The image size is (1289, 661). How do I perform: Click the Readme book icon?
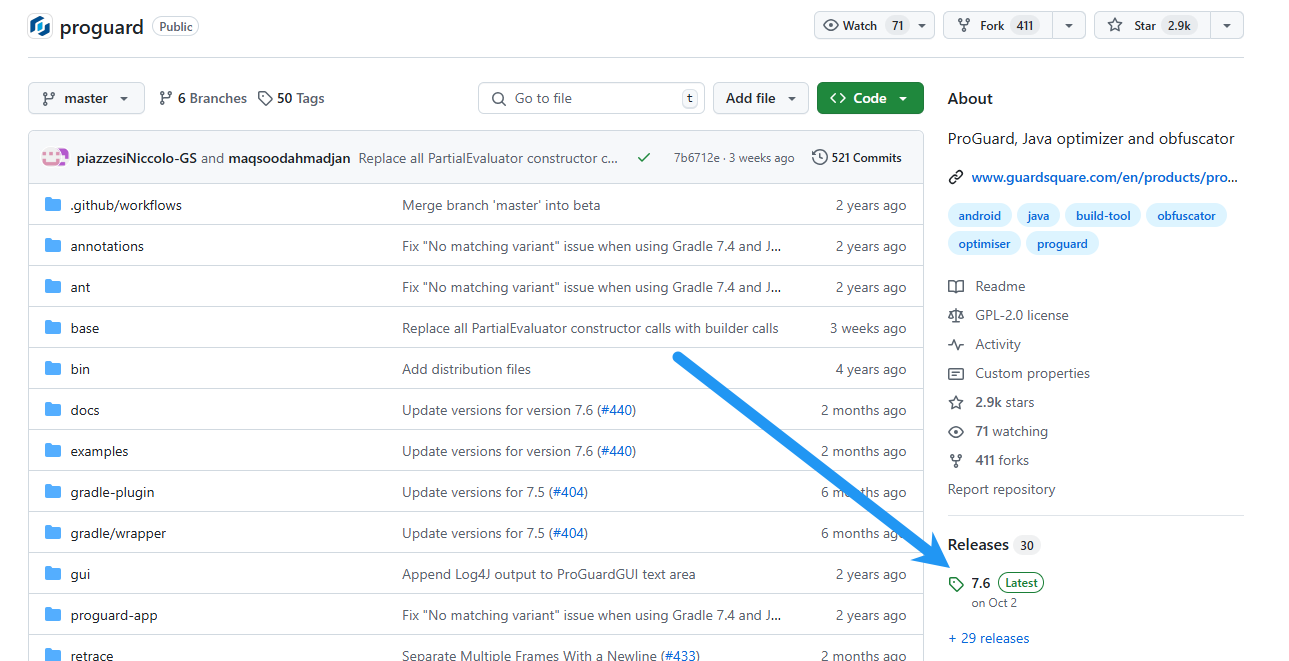957,286
